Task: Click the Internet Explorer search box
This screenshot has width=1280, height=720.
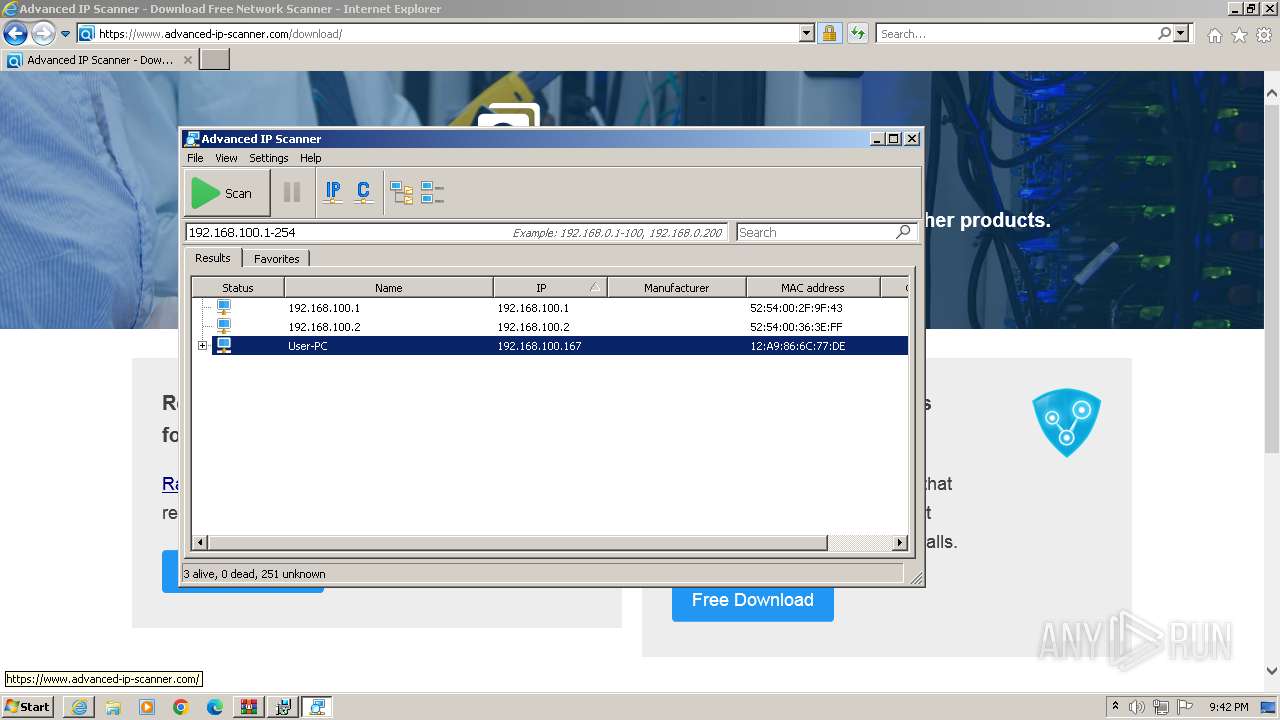Action: (x=1016, y=34)
